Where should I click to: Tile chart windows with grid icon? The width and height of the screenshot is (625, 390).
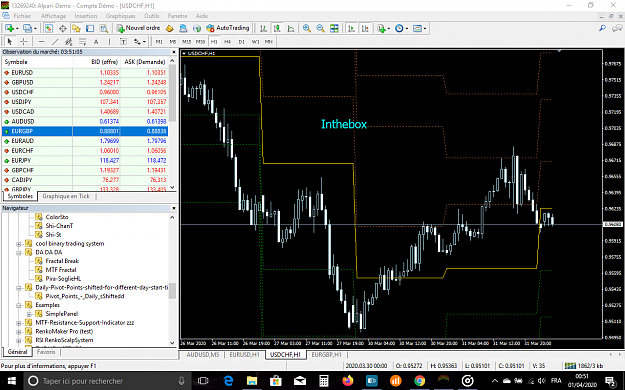[x=334, y=28]
